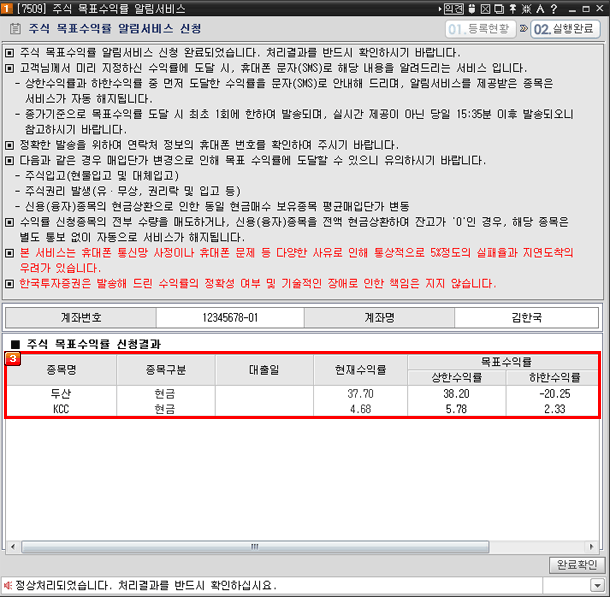Click the 상한수익률 column header
610x597 pixels.
click(x=457, y=377)
